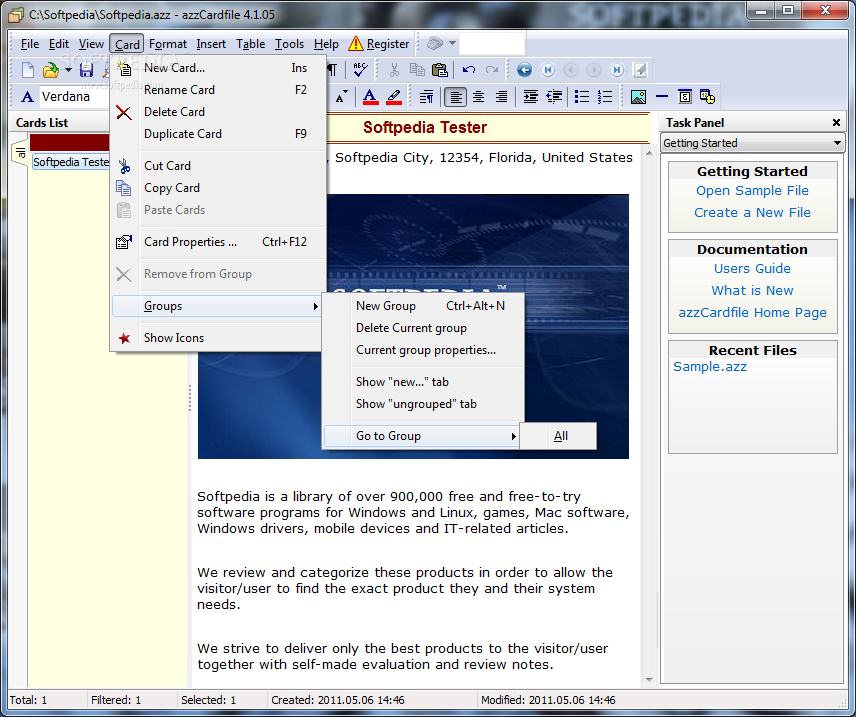The width and height of the screenshot is (856, 717).
Task: Click the increase indent icon
Action: [531, 97]
